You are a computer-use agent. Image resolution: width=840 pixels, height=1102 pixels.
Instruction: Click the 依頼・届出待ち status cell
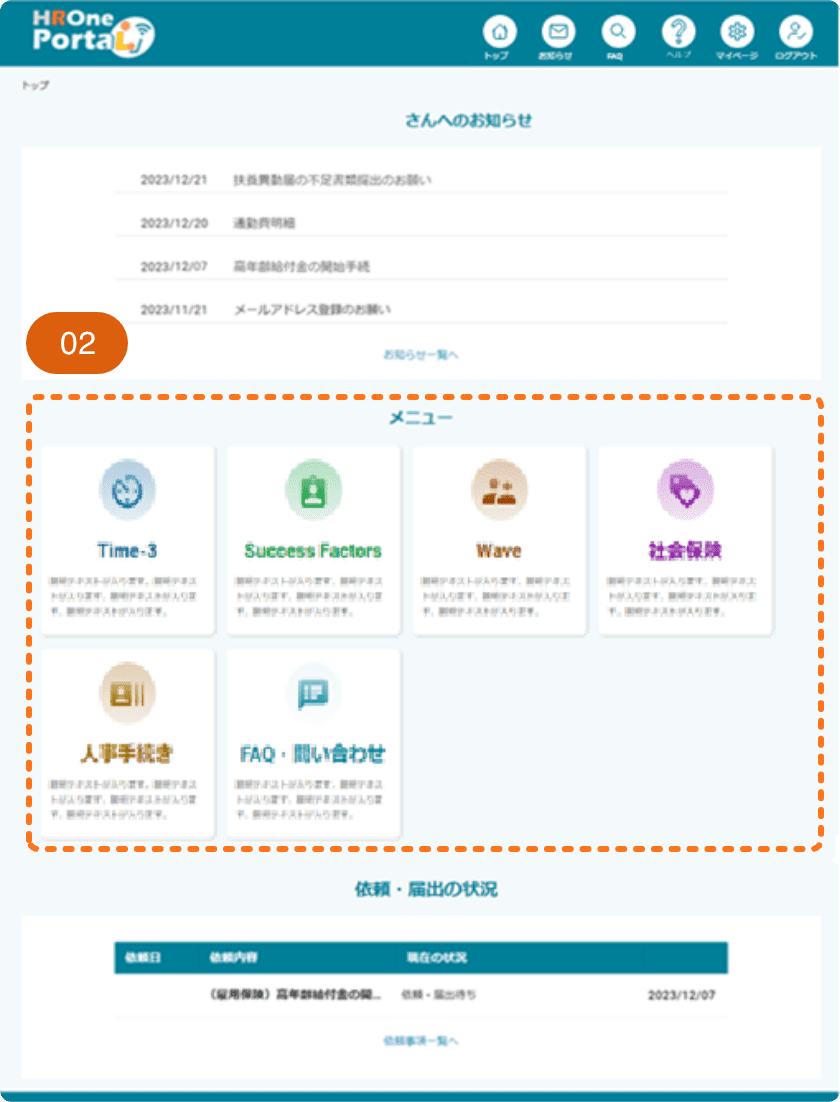pos(439,994)
